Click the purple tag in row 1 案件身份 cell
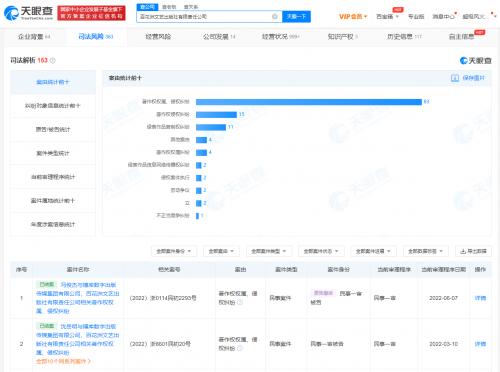Viewport: 500px width, 372px height. [x=323, y=293]
